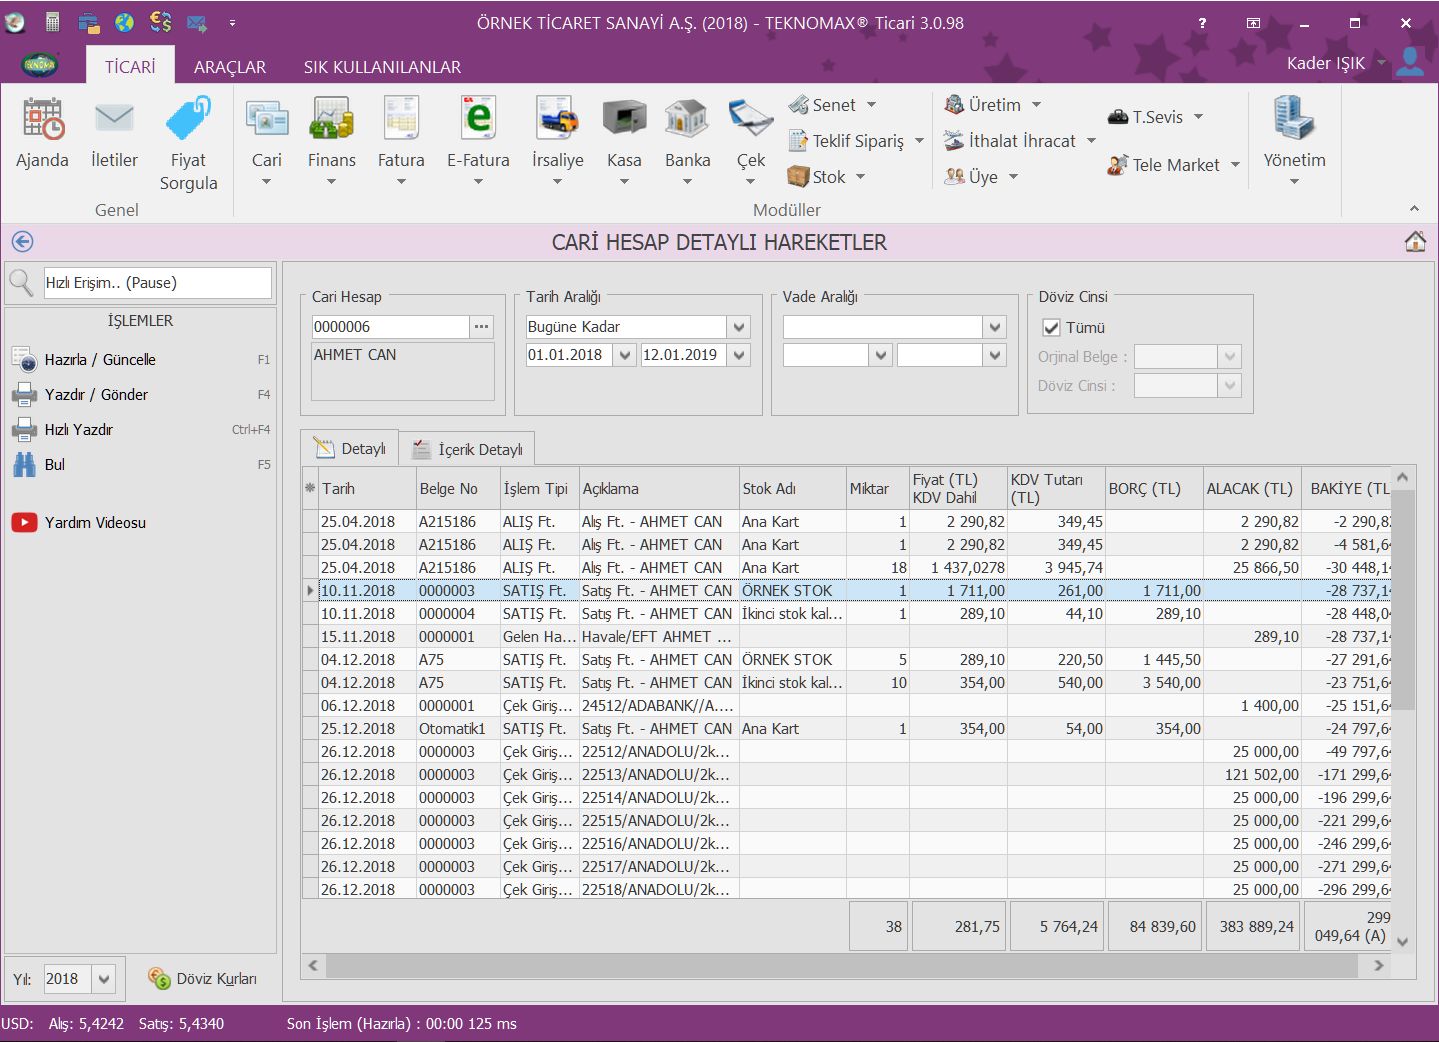Click the home icon at right
1439x1042 pixels.
(1414, 242)
